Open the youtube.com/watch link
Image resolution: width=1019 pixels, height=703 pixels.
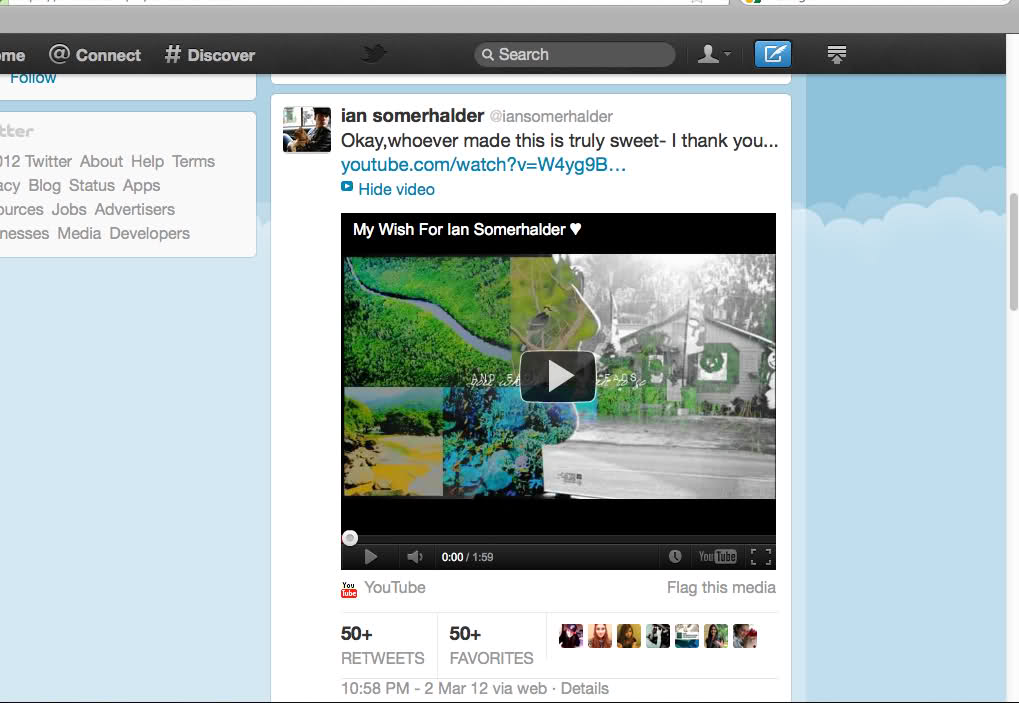coord(483,165)
